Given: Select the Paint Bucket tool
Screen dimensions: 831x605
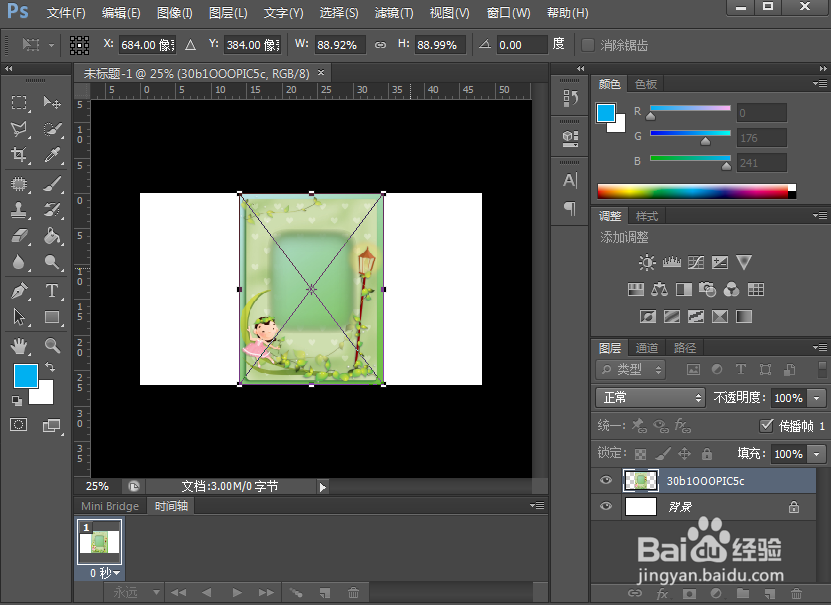Looking at the screenshot, I should point(52,236).
